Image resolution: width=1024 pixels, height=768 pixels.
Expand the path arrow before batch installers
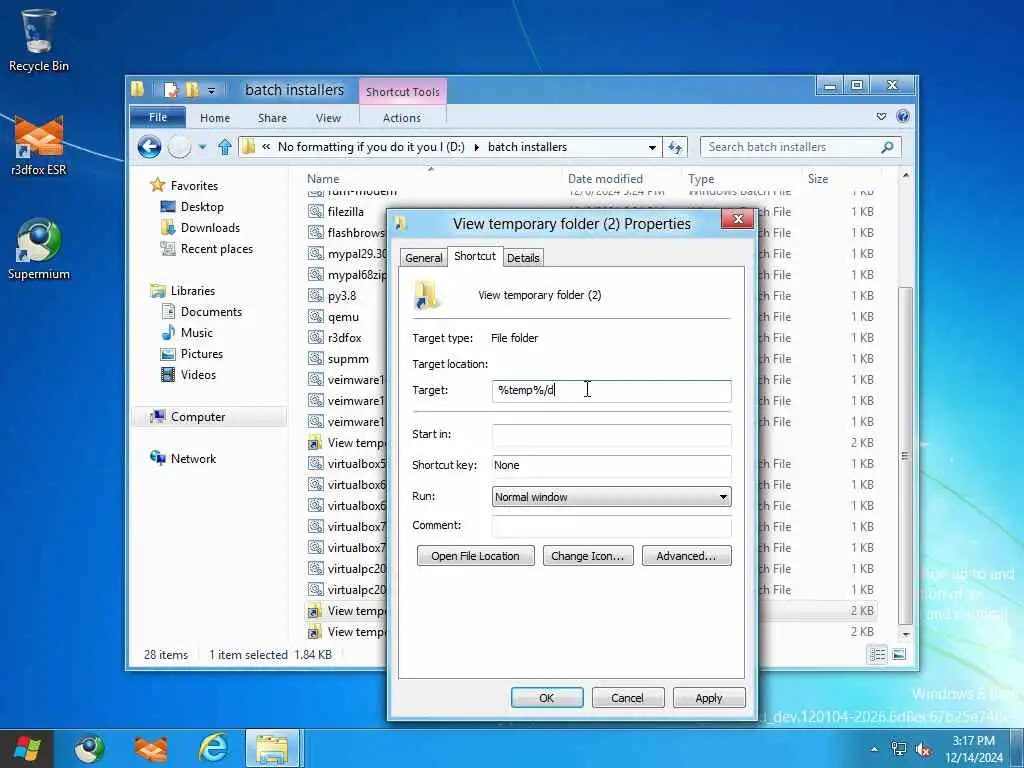(x=477, y=148)
